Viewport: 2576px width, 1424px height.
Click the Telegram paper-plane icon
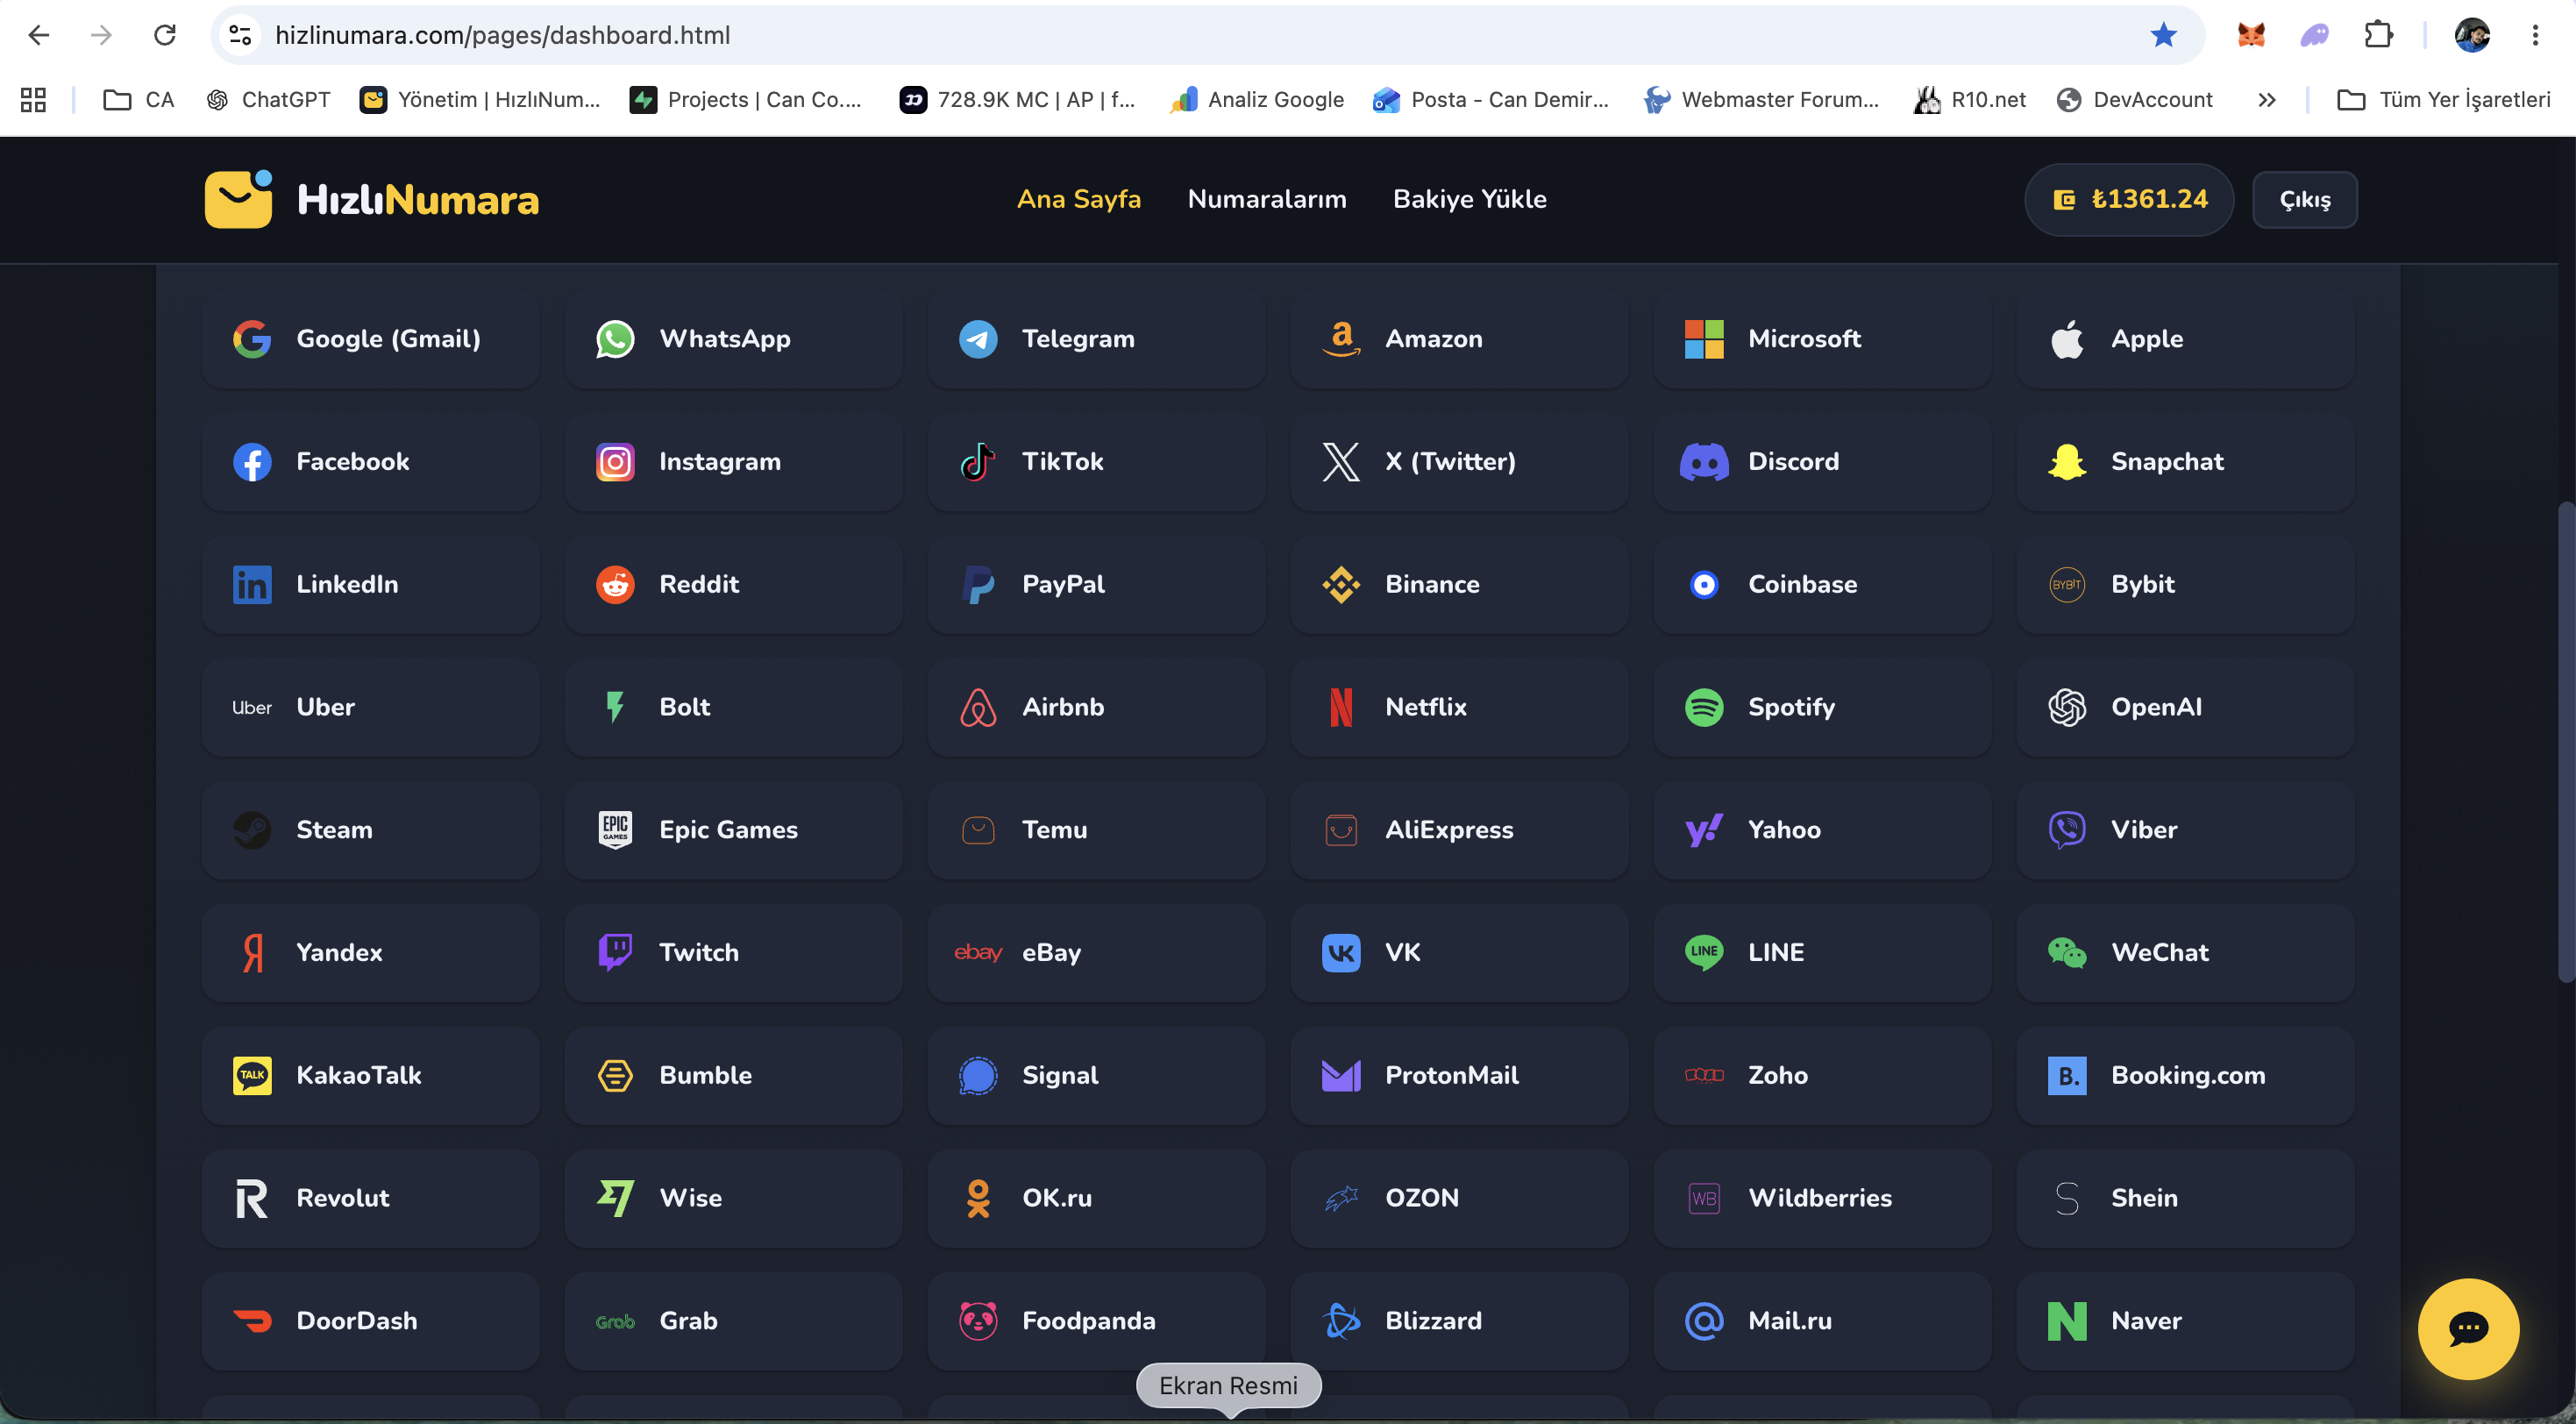(978, 339)
